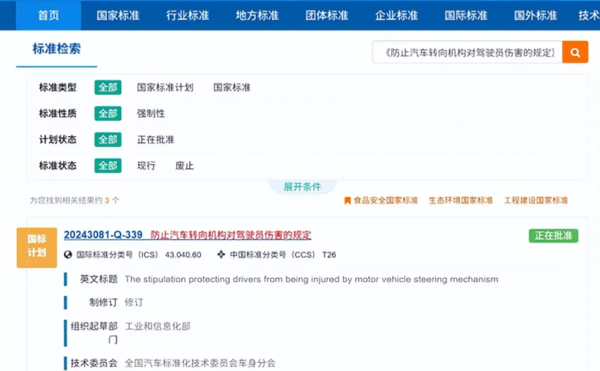Open the 企业标准 navigation tab

pos(396,15)
